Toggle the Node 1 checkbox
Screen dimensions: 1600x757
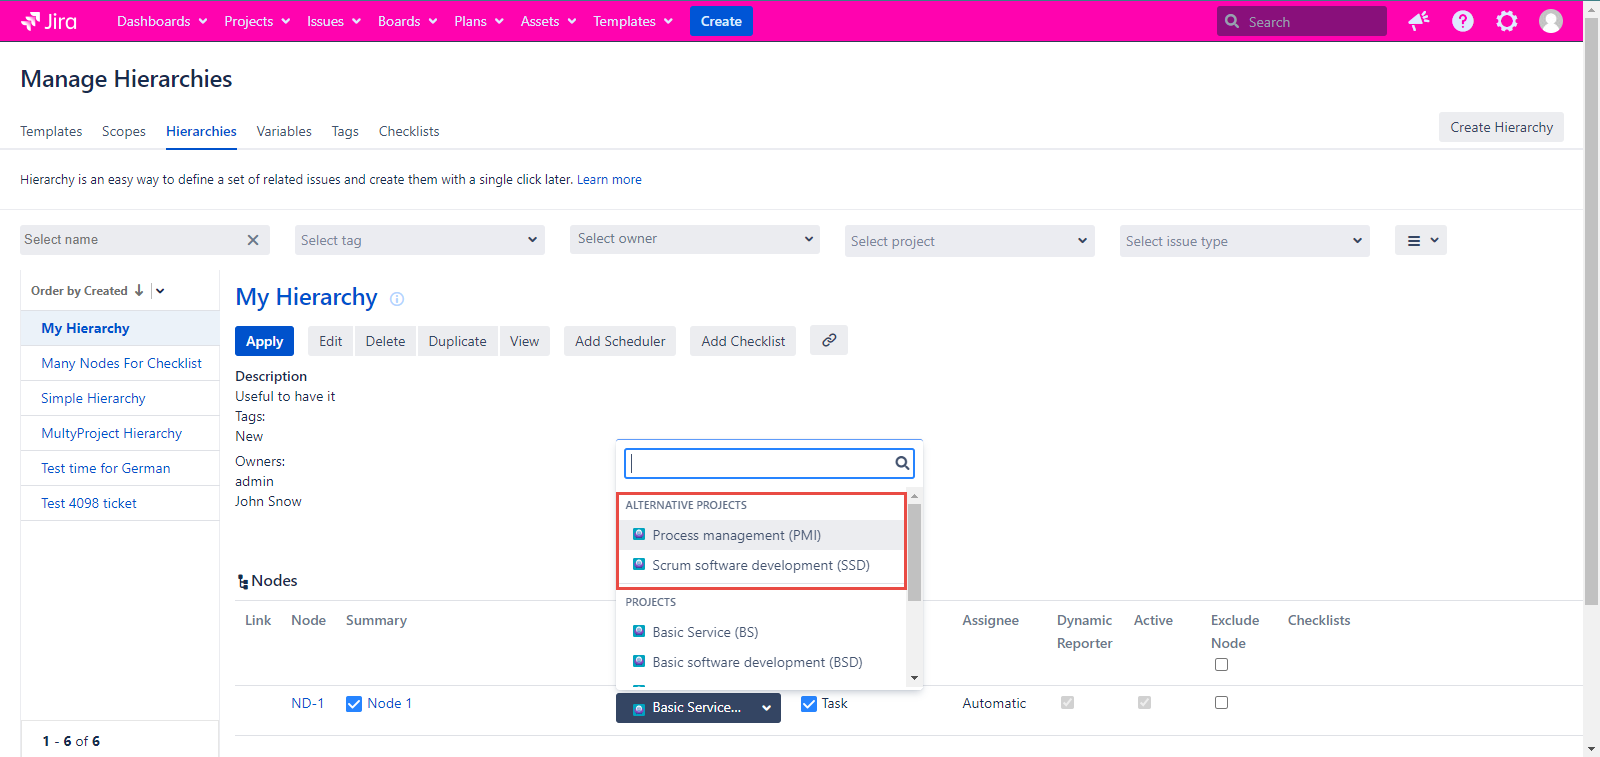354,704
